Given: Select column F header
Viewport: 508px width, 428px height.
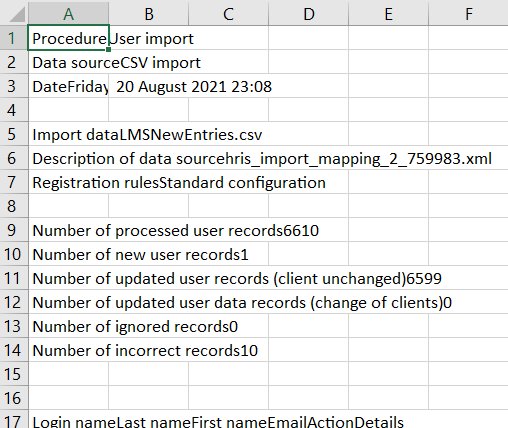Looking at the screenshot, I should pyautogui.click(x=468, y=14).
